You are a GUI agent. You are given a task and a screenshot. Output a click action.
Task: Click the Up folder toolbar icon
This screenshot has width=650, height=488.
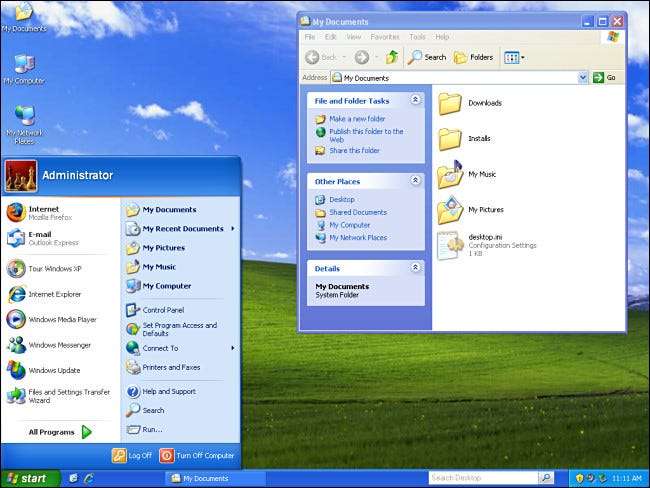point(392,57)
